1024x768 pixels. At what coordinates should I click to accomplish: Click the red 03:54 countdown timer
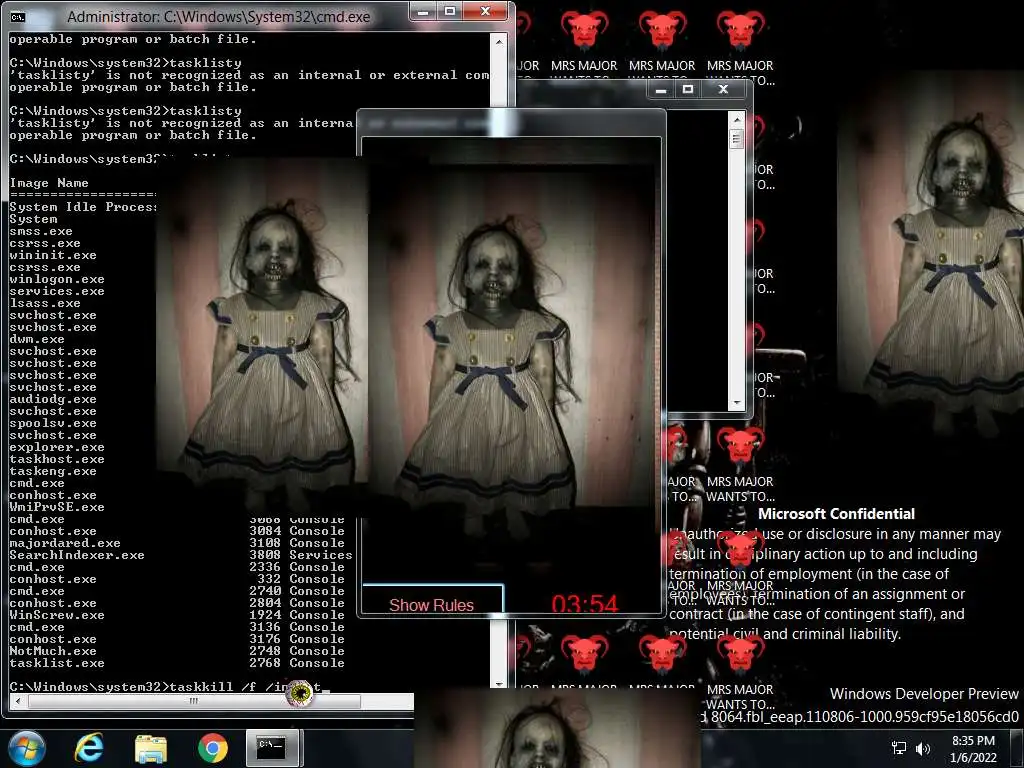(x=584, y=604)
